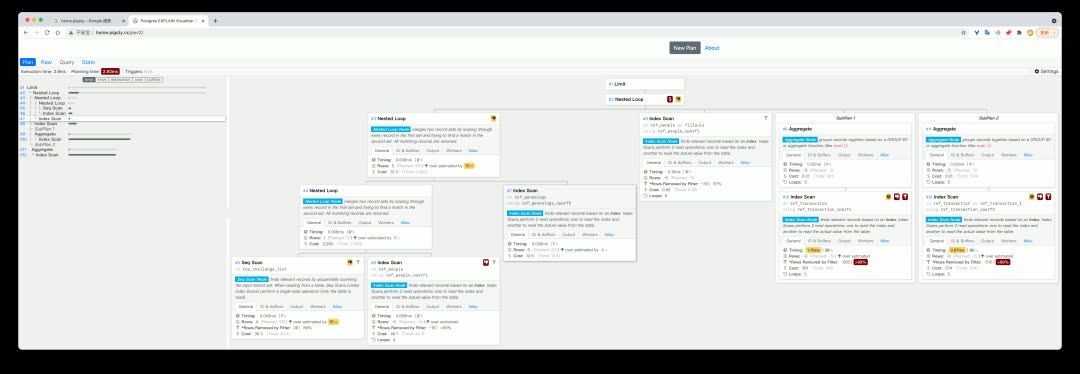Click #4 Nested Loop card title
This screenshot has height=374, width=1080.
[322, 190]
